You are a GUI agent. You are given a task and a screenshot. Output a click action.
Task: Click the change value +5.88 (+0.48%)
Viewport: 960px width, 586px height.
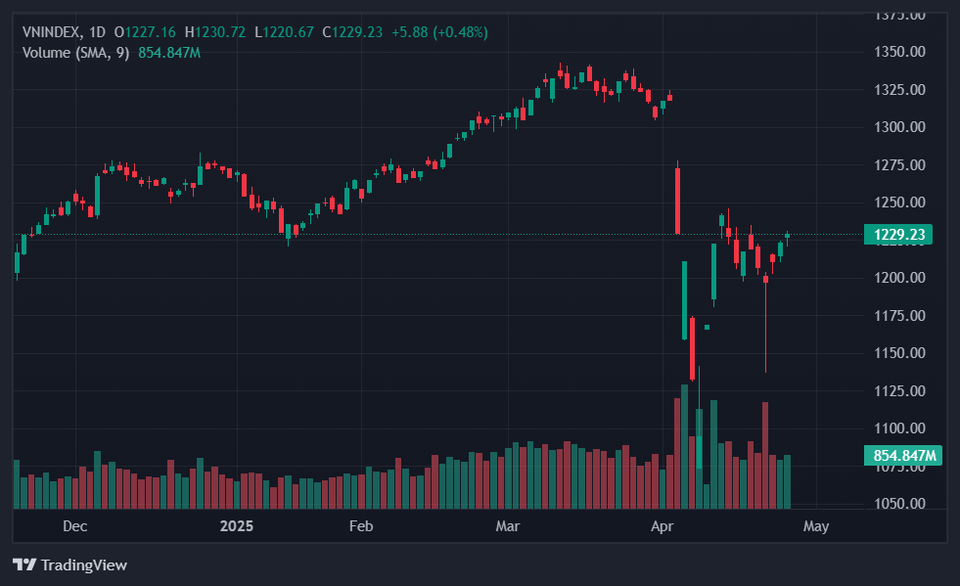click(x=440, y=32)
